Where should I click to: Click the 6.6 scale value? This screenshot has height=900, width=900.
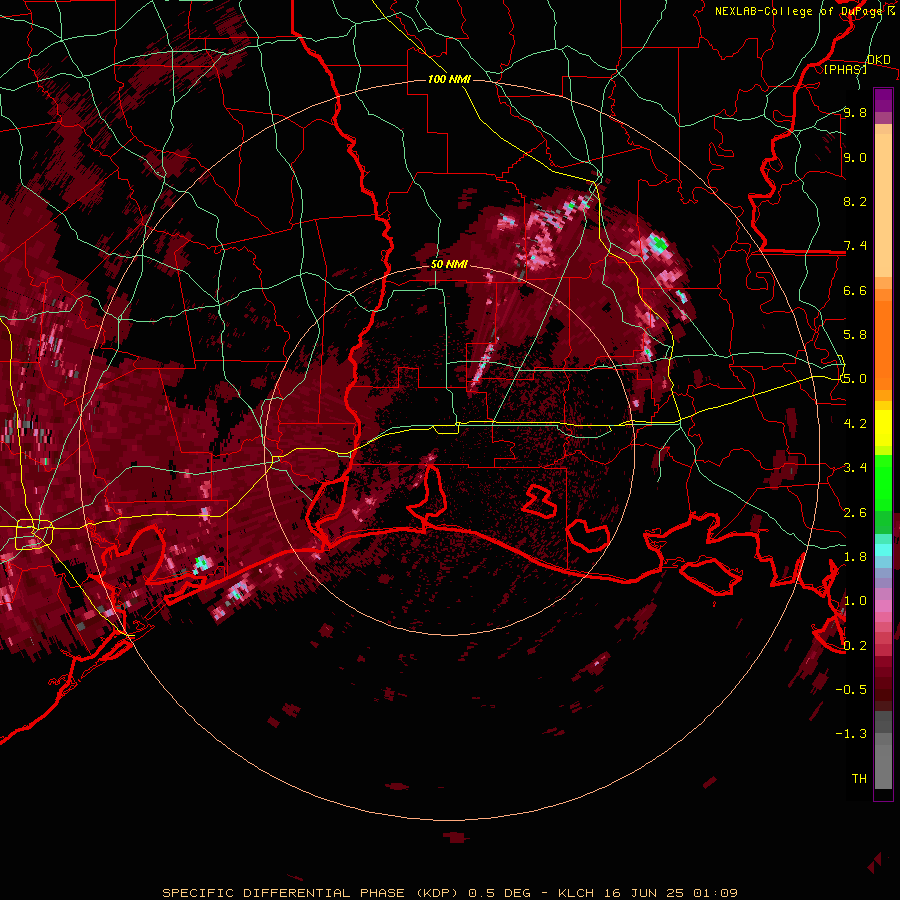tap(855, 290)
